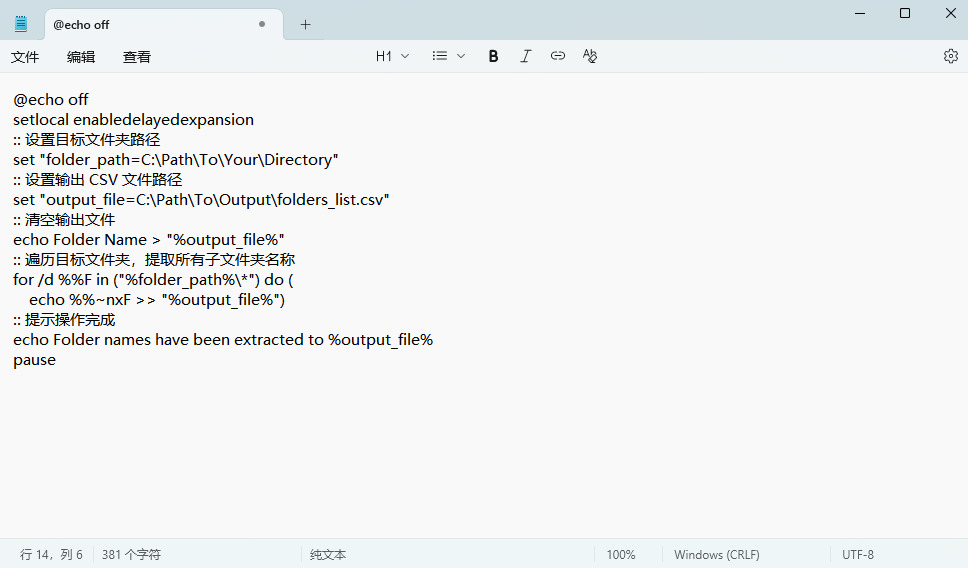The width and height of the screenshot is (968, 568).
Task: Click the ':: 设置输出 CSV 文件路径' comment
Action: point(98,180)
